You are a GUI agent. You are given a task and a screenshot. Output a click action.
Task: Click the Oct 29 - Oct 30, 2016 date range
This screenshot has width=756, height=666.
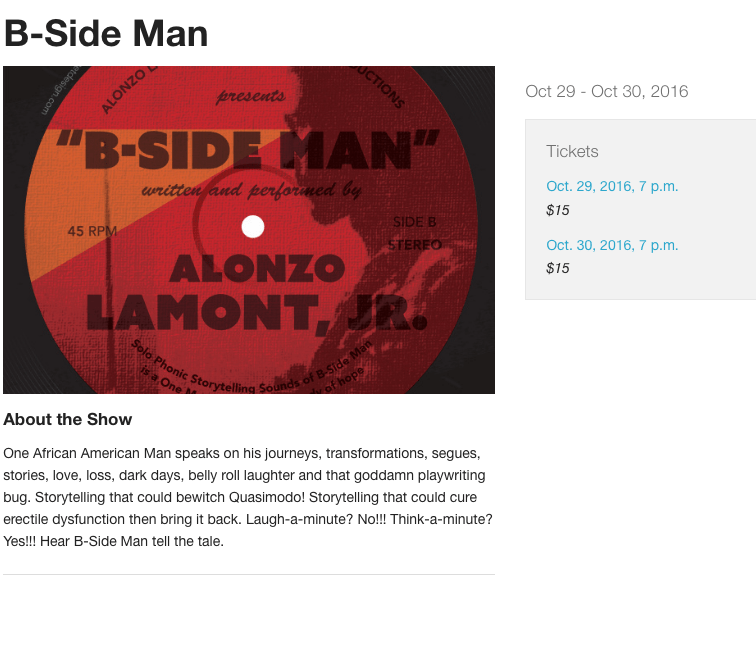[x=607, y=92]
